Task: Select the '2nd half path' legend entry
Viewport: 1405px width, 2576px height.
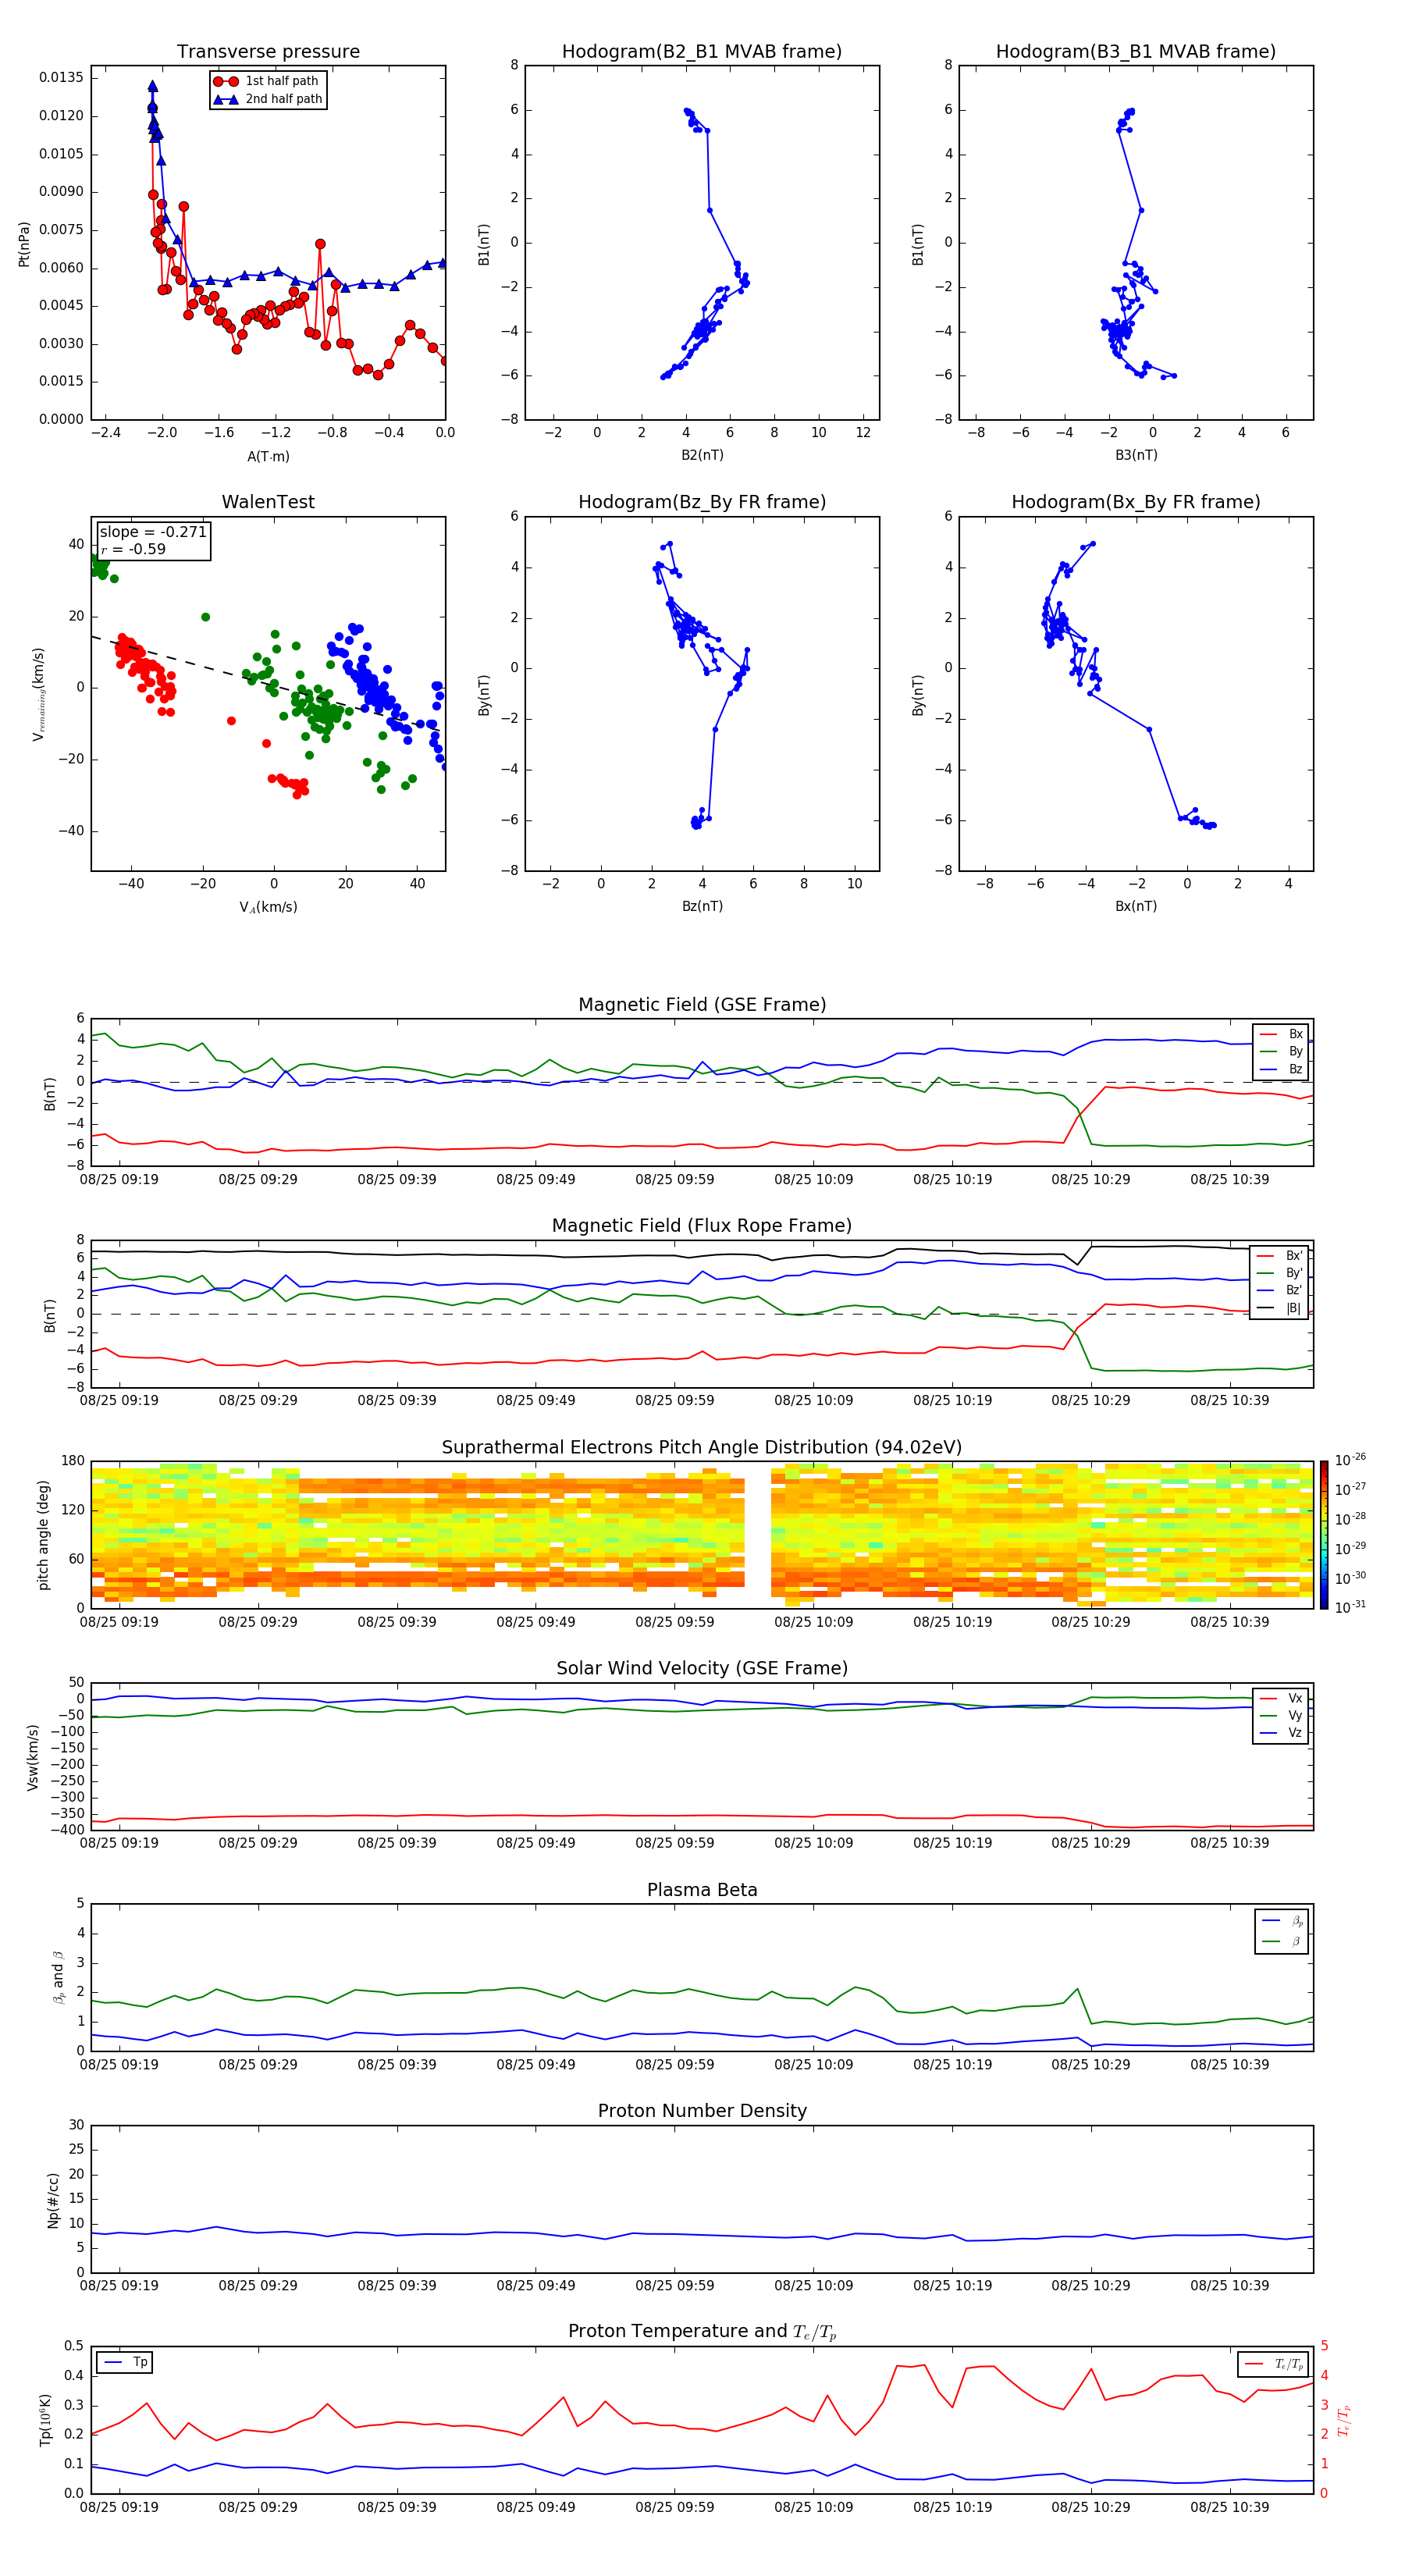Action: [268, 99]
